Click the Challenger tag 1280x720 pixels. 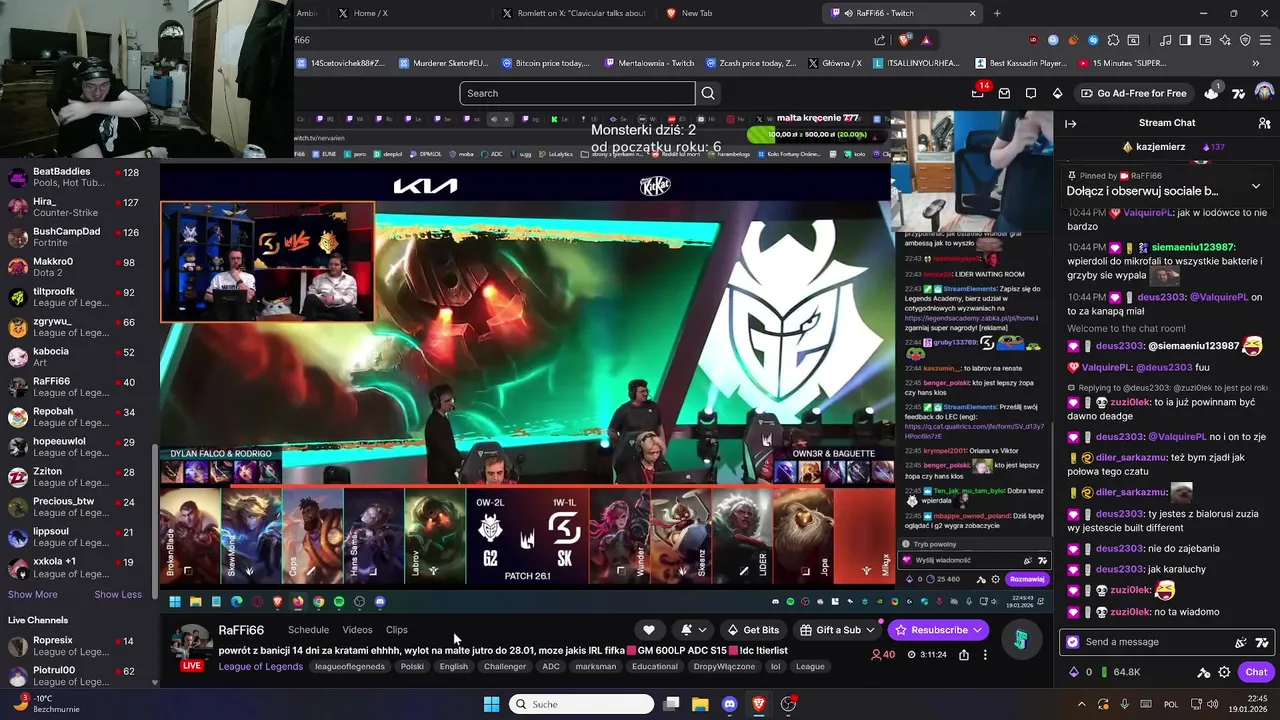tap(505, 667)
